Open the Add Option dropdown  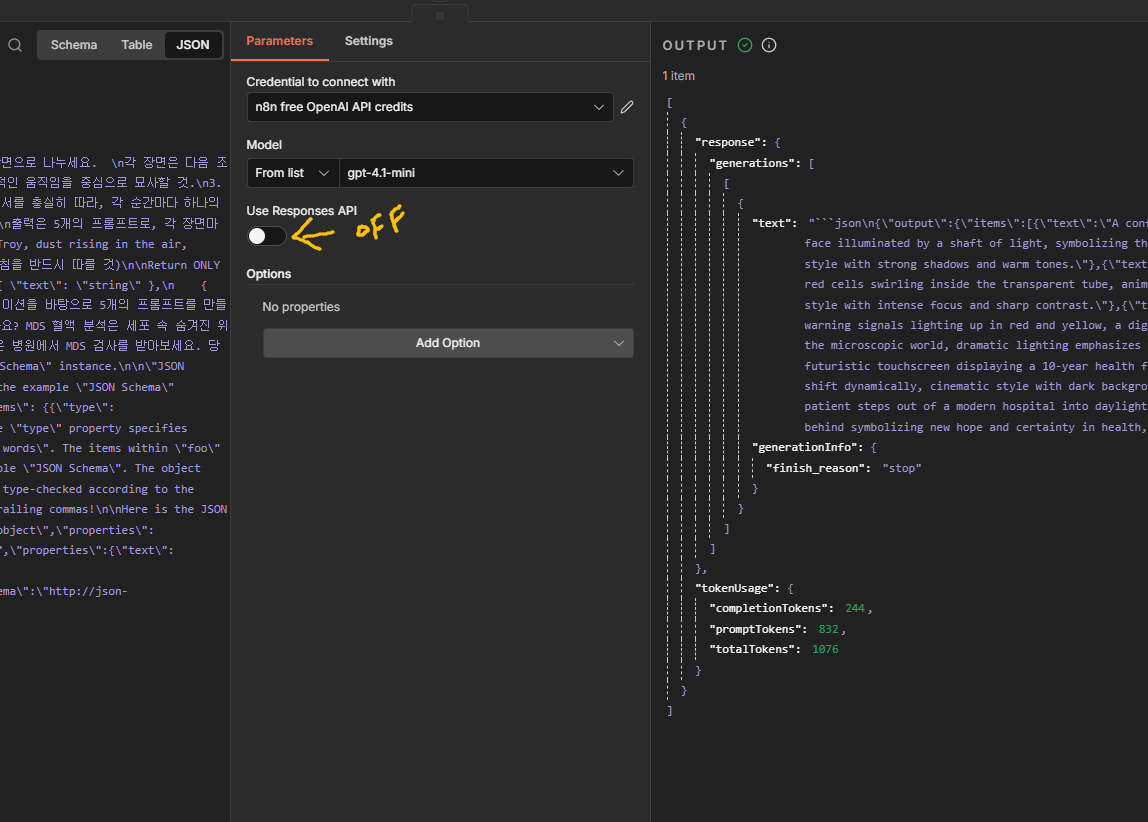[448, 343]
